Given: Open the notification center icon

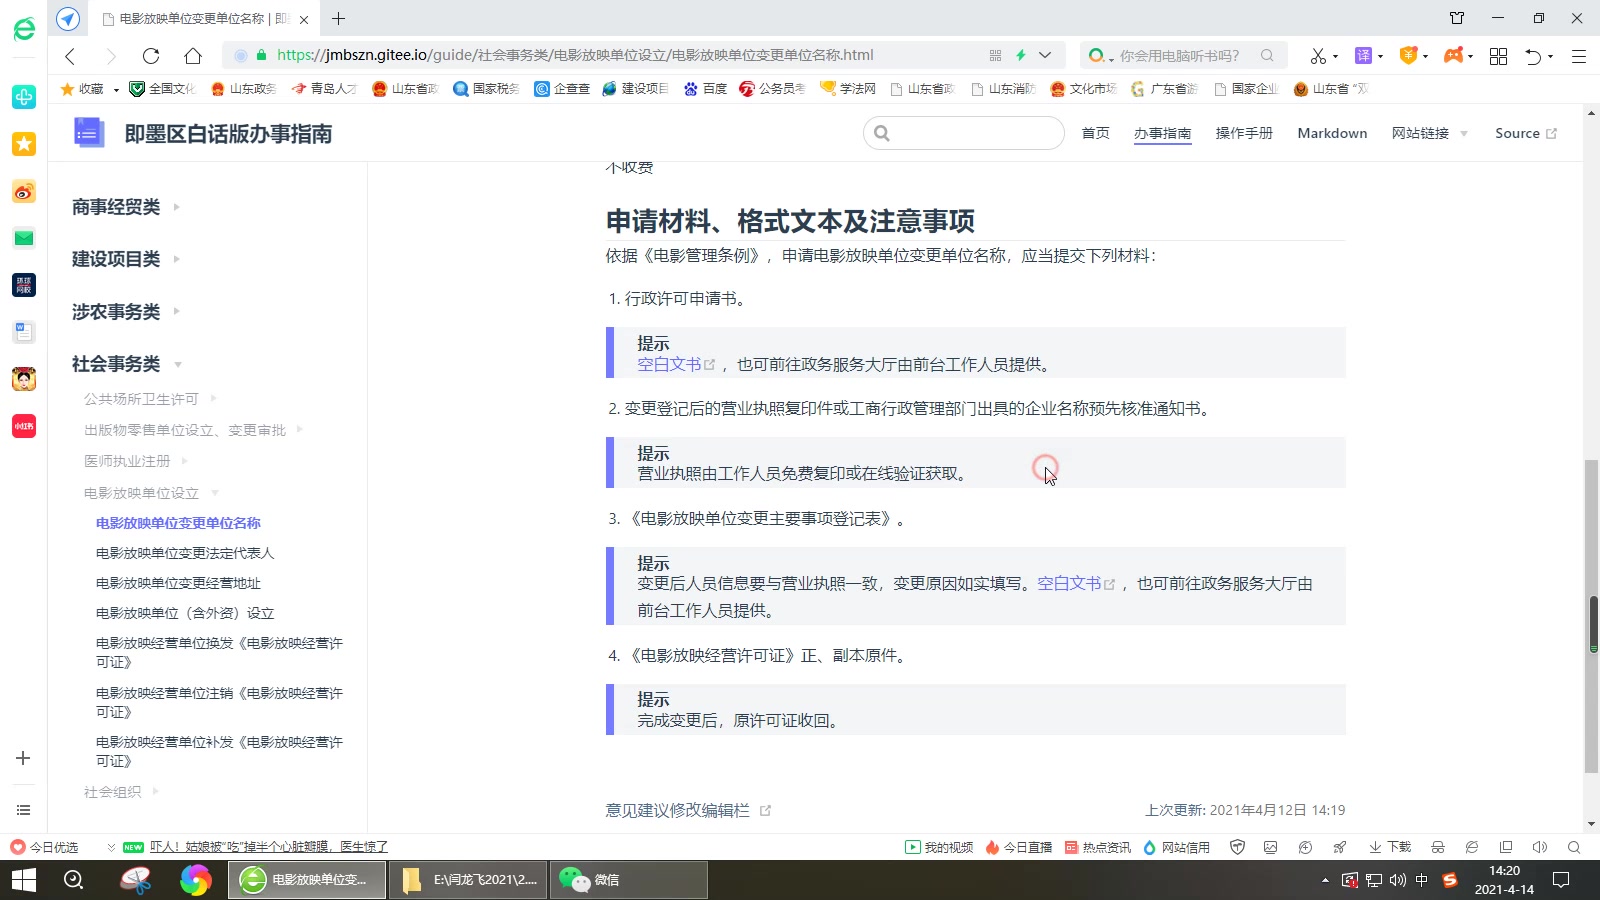Looking at the screenshot, I should 1560,880.
